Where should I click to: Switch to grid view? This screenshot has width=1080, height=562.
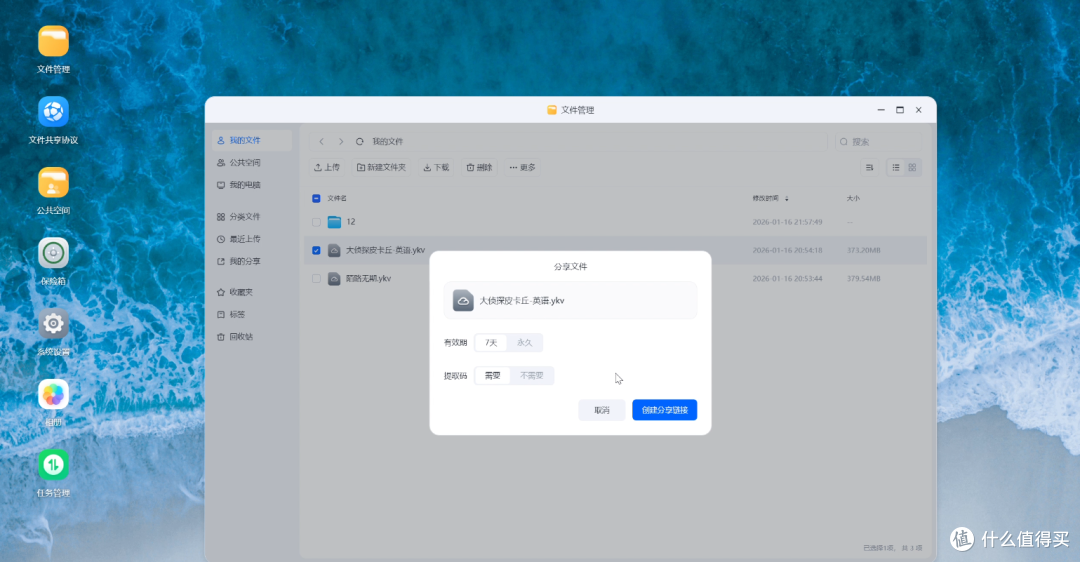pyautogui.click(x=912, y=167)
